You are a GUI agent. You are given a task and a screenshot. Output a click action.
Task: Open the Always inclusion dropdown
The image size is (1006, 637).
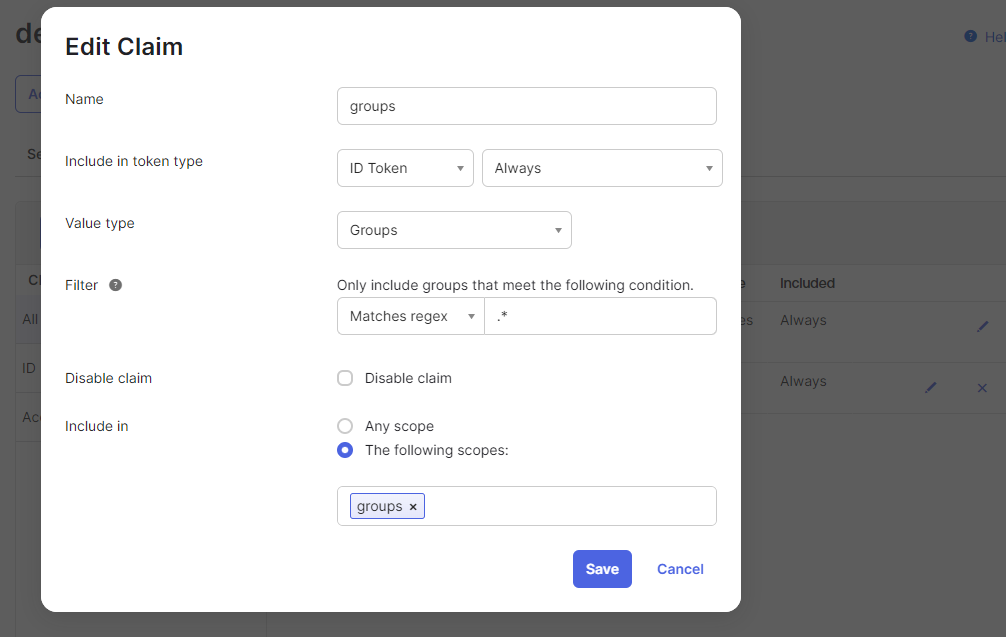pos(602,168)
